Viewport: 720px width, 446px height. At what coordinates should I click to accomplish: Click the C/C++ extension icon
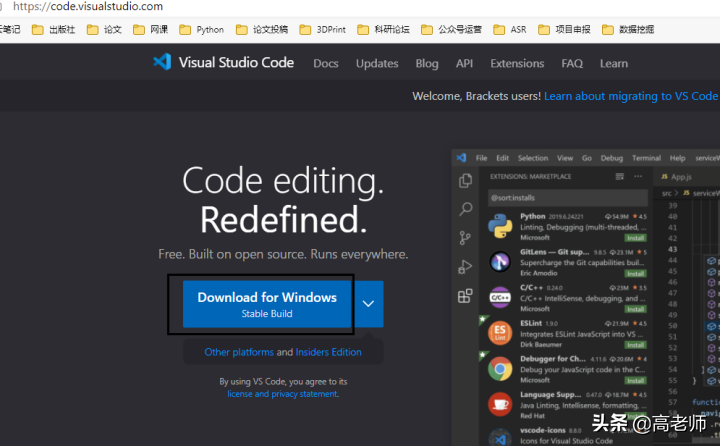pos(500,298)
